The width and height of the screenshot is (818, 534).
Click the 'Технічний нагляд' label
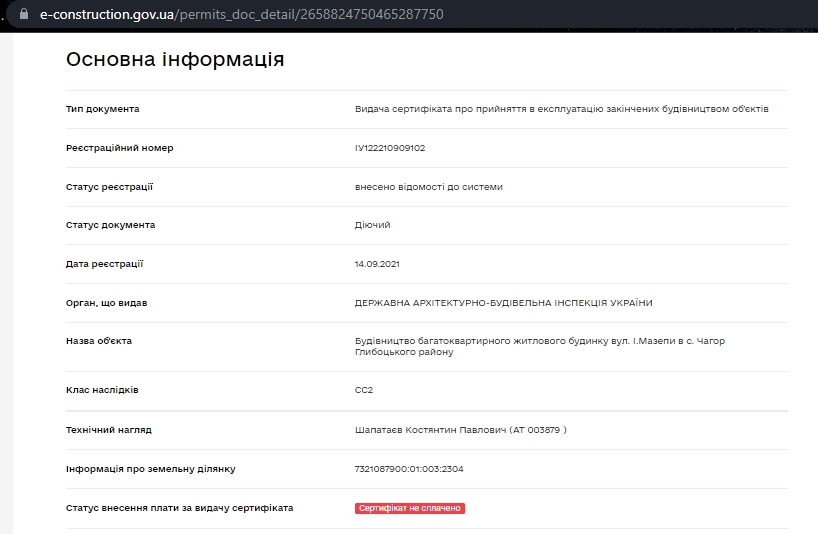[x=109, y=430]
